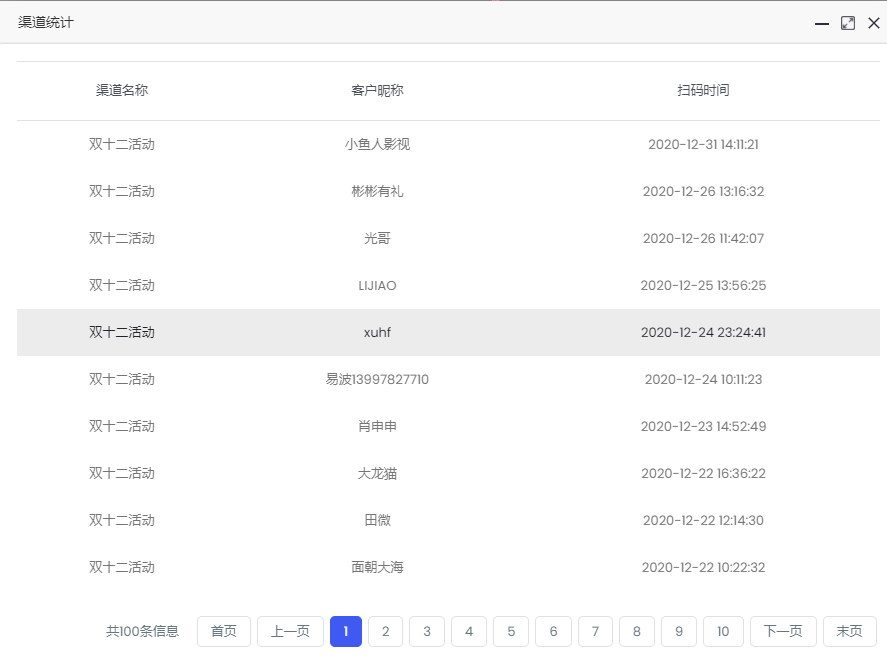This screenshot has height=660, width=887.
Task: Jump to 末页 last page
Action: pyautogui.click(x=849, y=631)
